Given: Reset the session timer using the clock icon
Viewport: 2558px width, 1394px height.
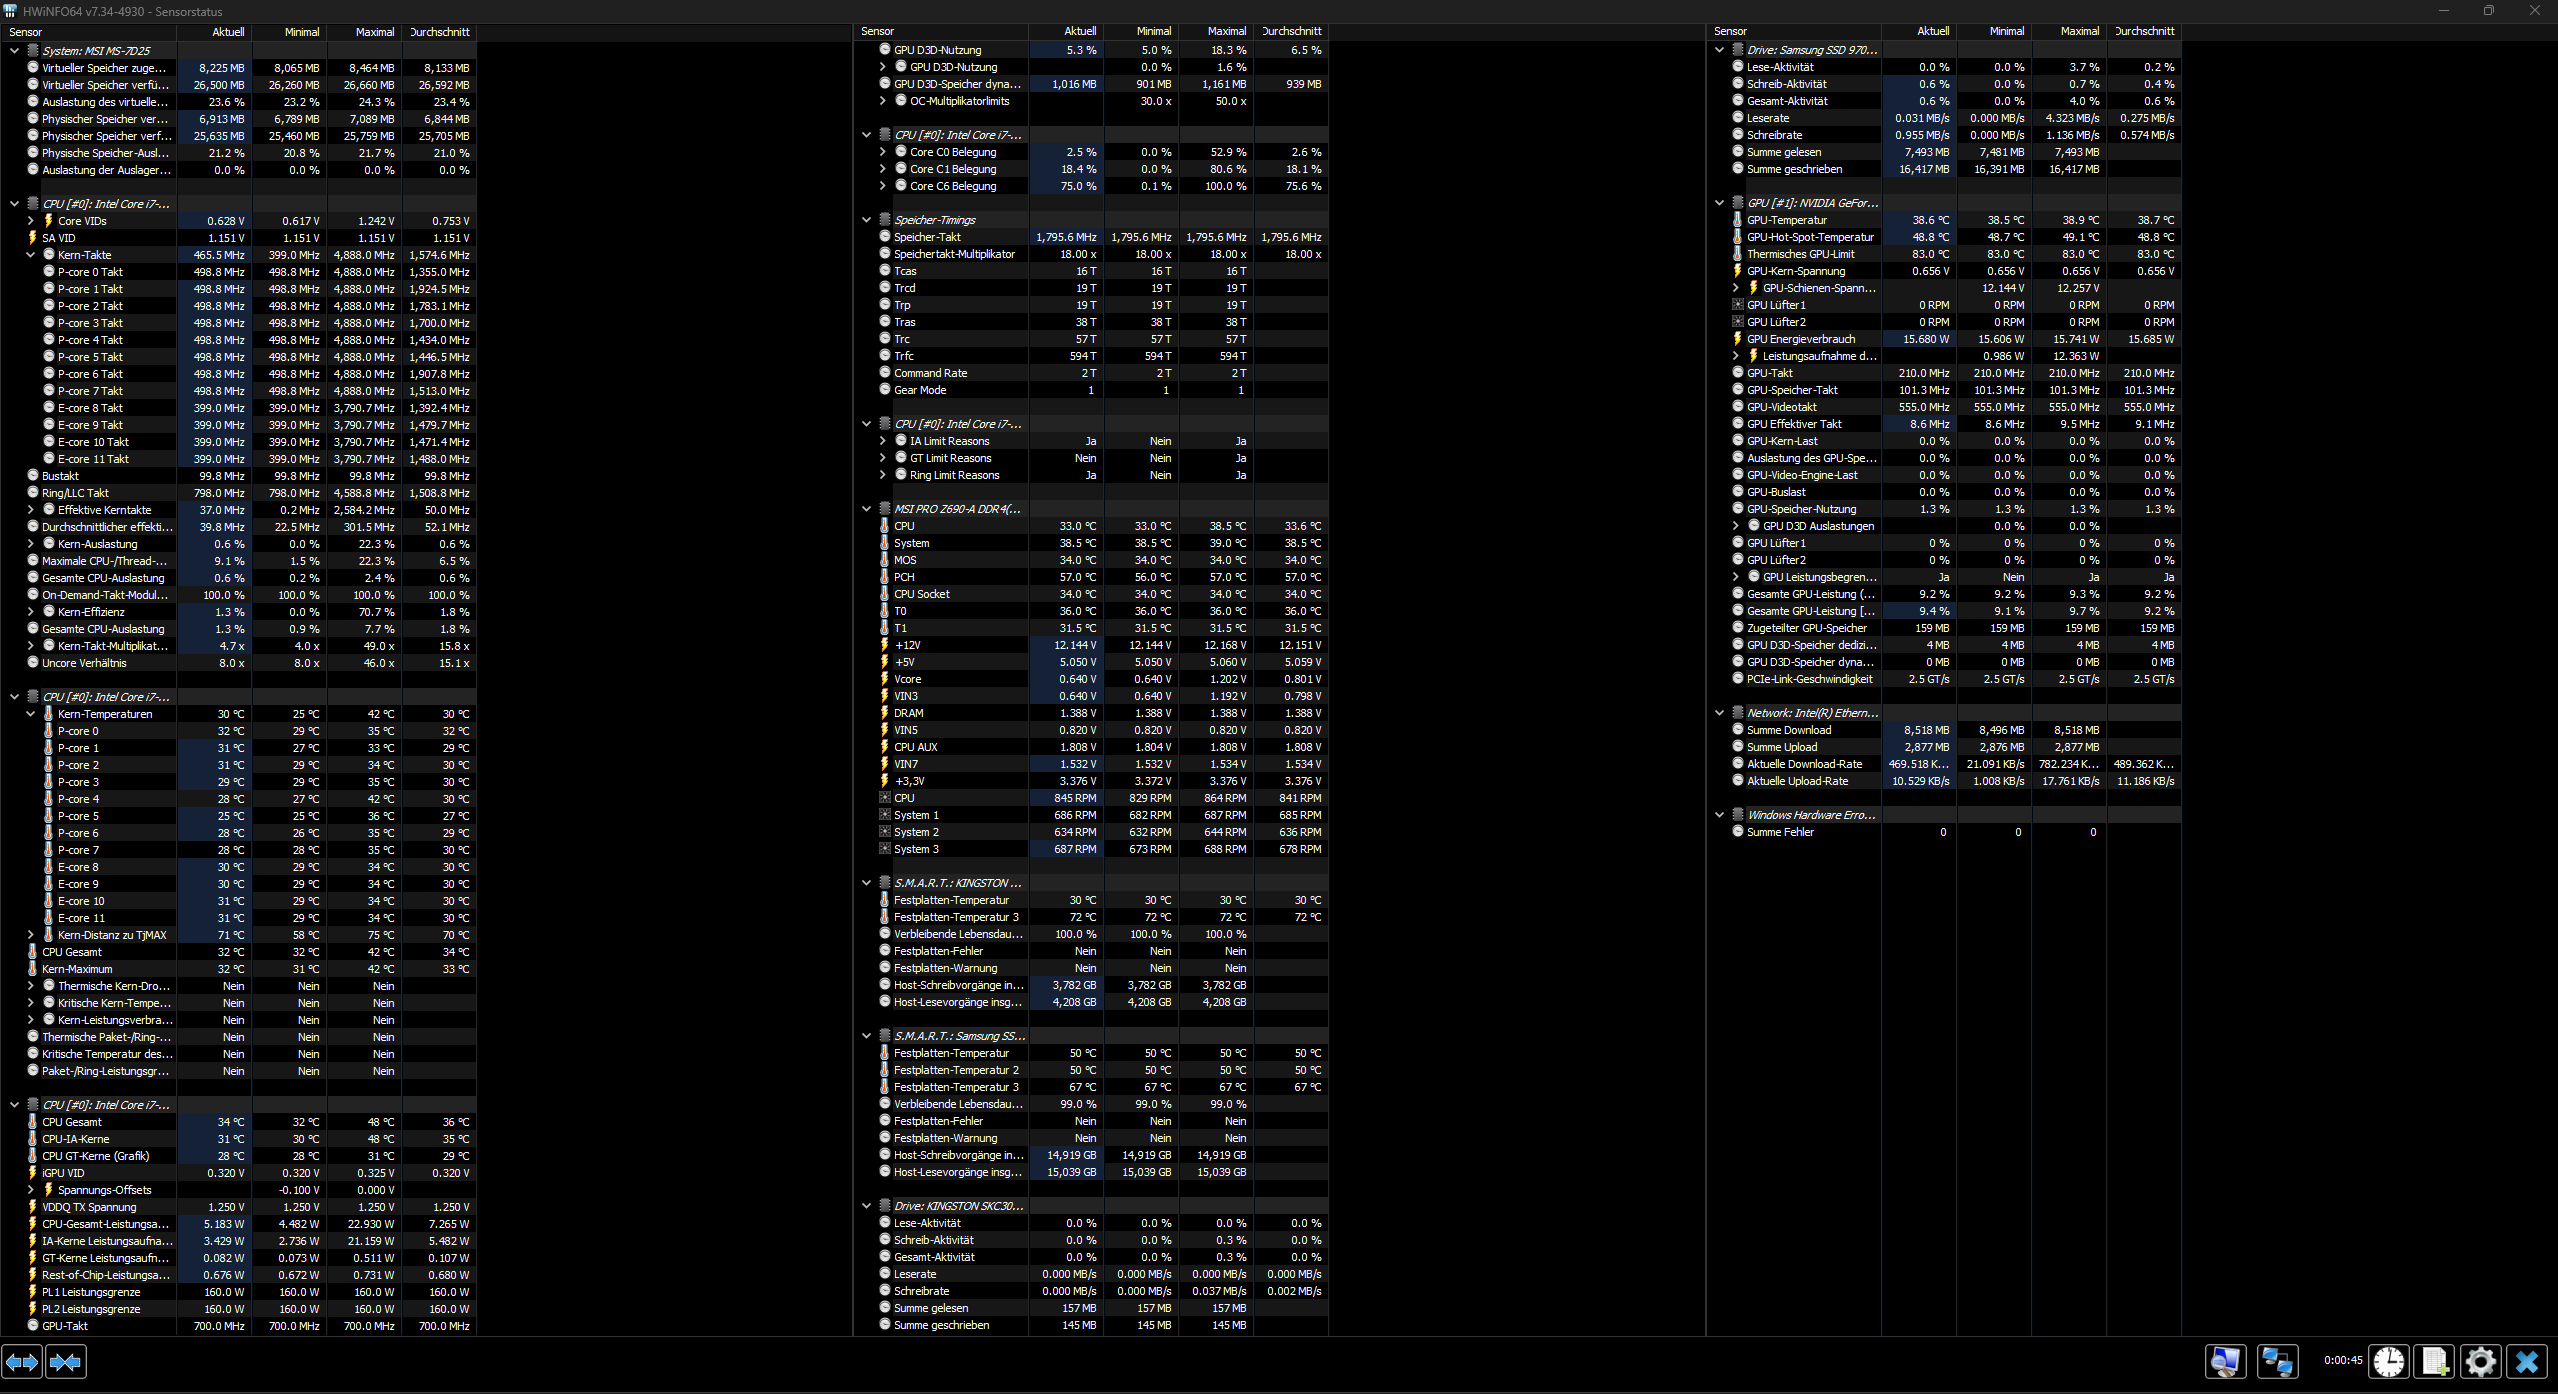Looking at the screenshot, I should pyautogui.click(x=2387, y=1361).
